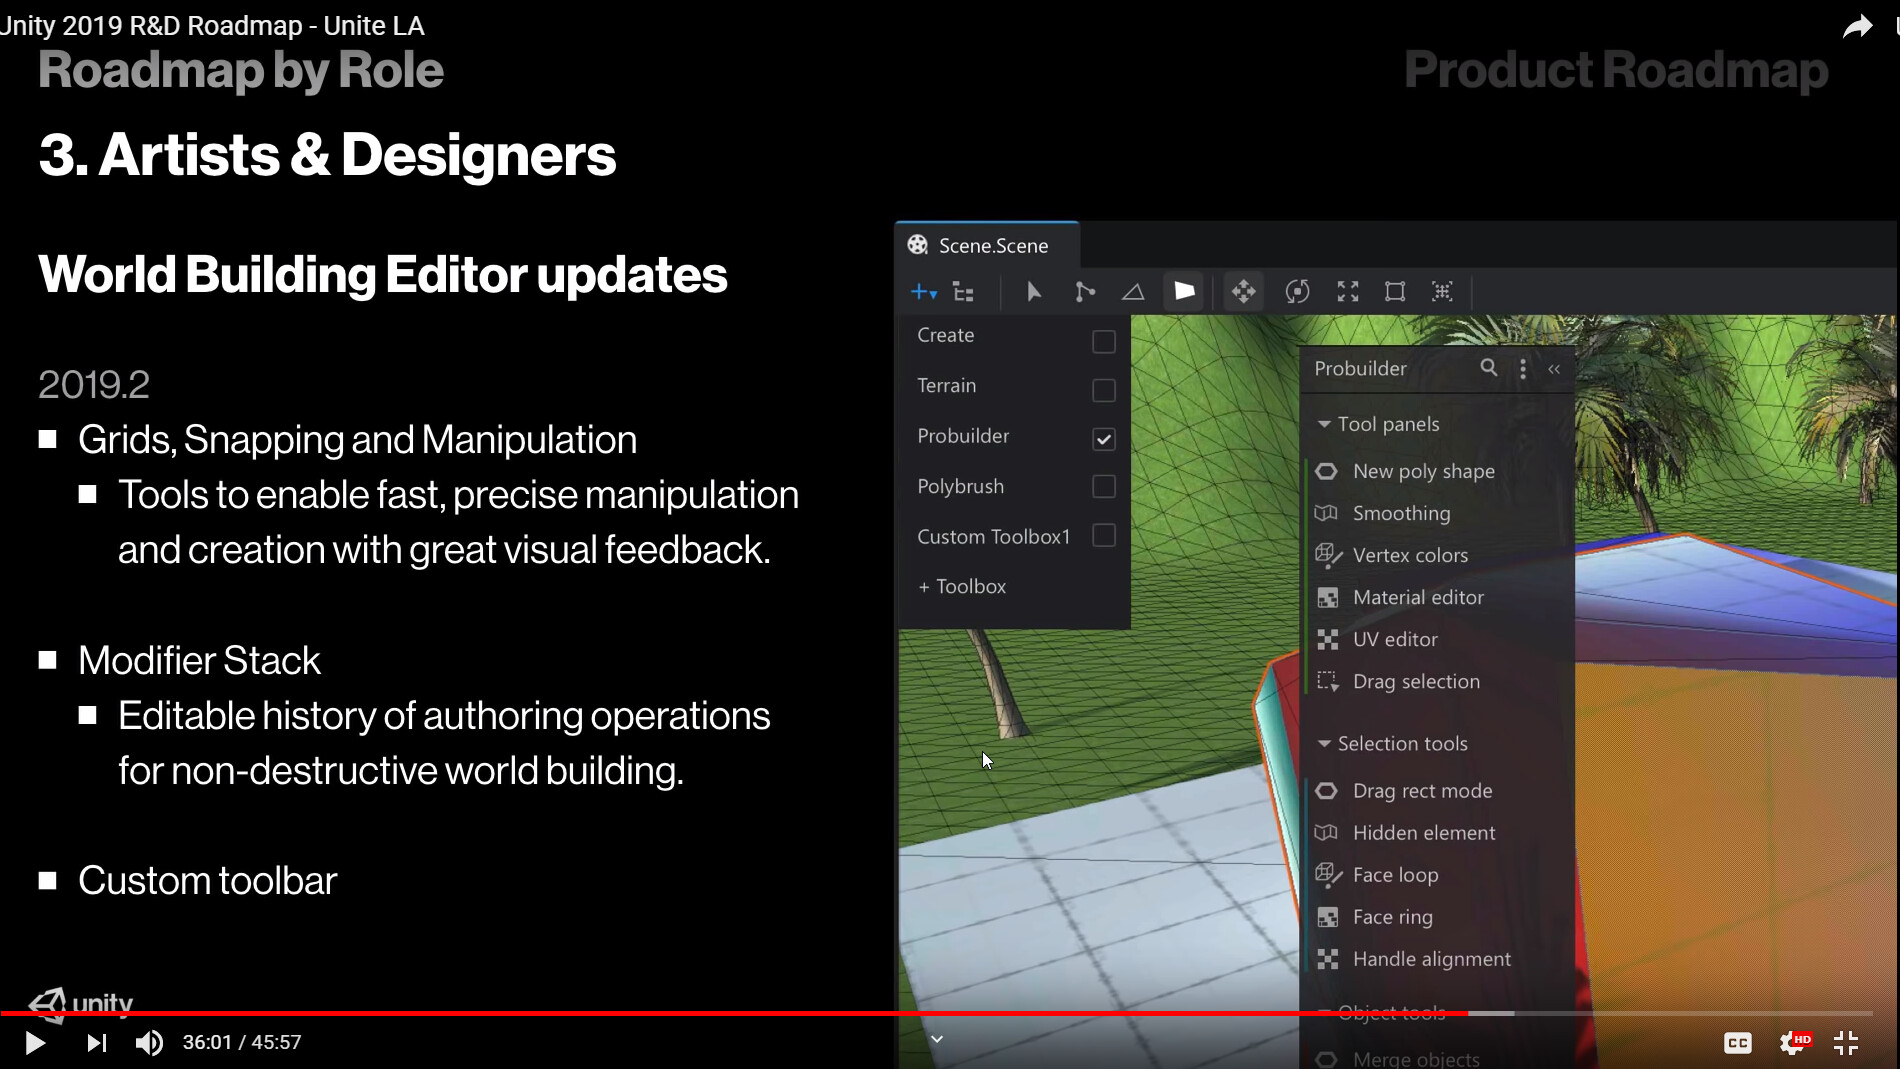Viewport: 1900px width, 1069px height.
Task: Open Probuilder panel three-dot options menu
Action: 1523,368
